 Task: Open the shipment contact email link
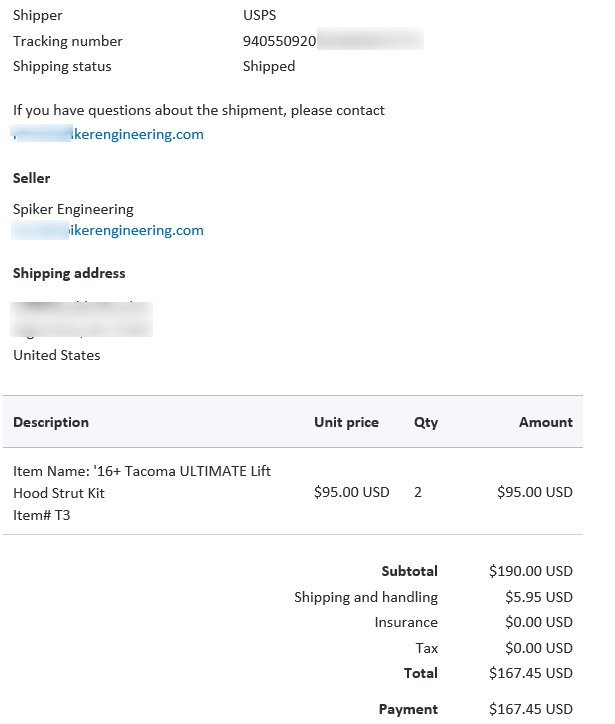click(x=108, y=134)
